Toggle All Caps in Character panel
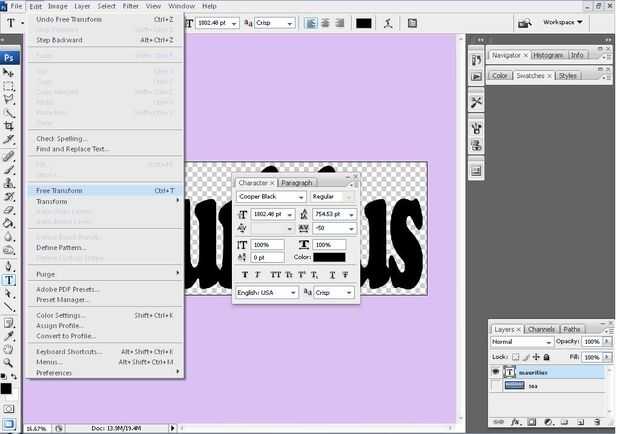This screenshot has width=620, height=434. 276,275
